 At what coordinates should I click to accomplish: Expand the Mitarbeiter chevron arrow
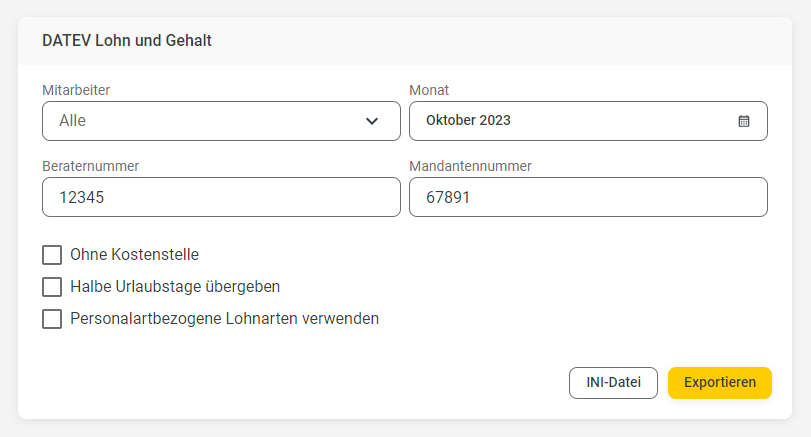(x=372, y=121)
